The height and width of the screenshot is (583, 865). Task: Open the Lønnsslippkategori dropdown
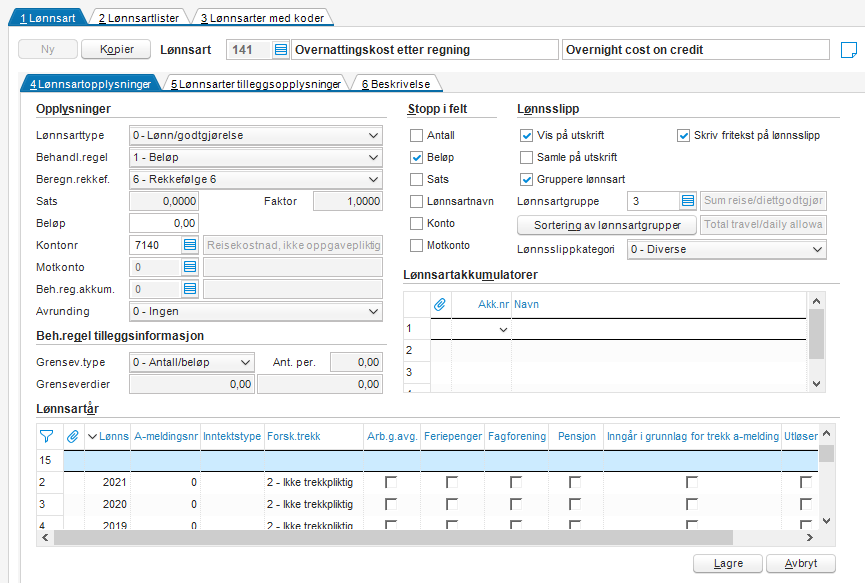(727, 249)
